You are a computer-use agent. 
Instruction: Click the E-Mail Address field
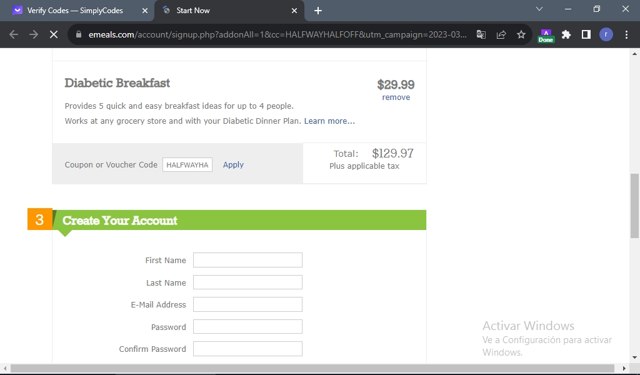point(248,304)
